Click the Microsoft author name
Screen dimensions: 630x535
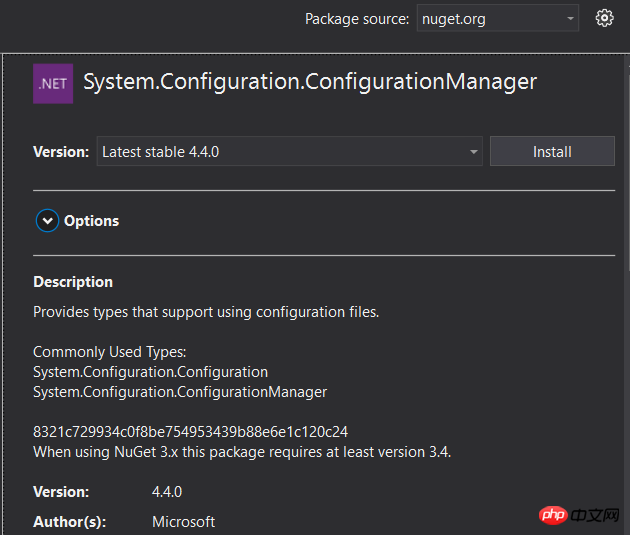pos(183,522)
